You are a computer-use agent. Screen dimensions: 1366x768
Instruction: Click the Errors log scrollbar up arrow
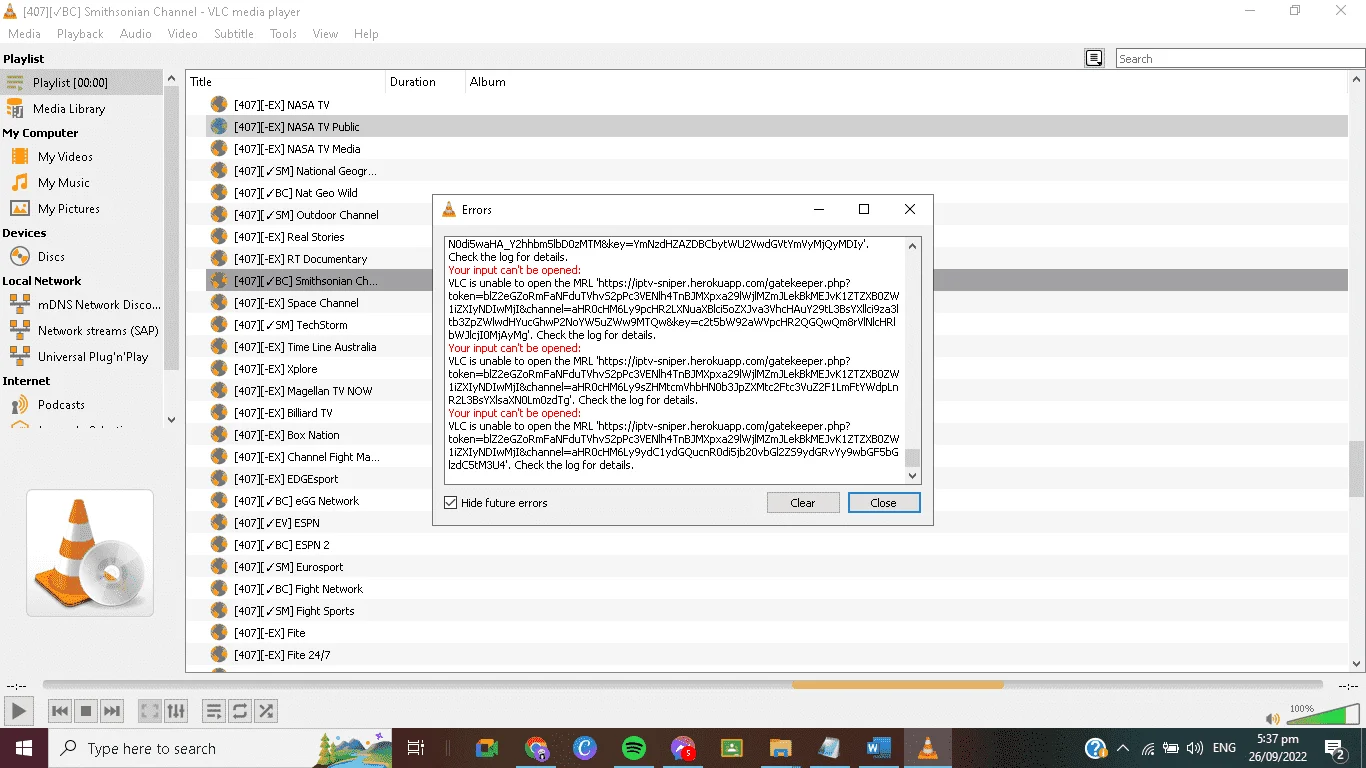[912, 246]
